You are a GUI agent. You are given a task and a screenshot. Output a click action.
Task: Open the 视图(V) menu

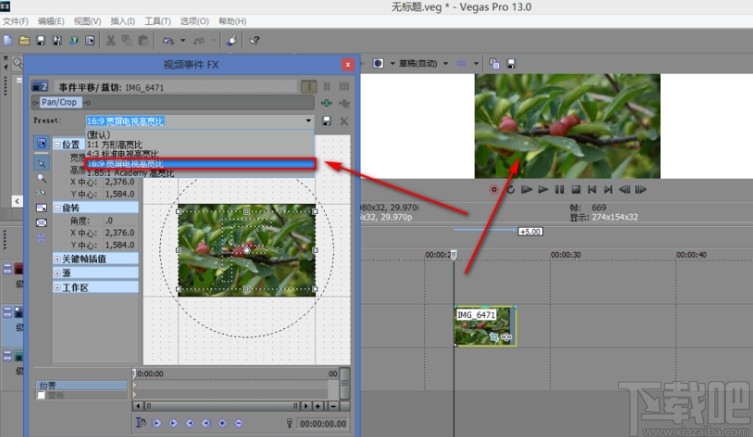pos(87,21)
